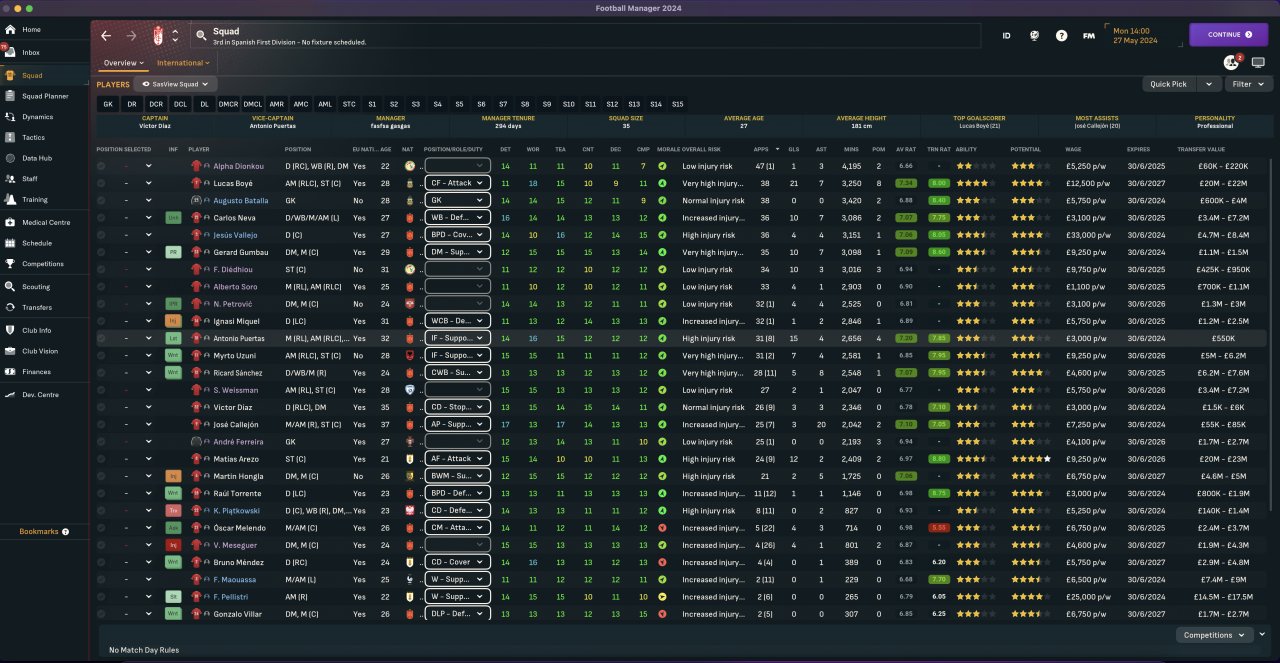Open the world globe icon
1280x663 pixels.
1034,35
